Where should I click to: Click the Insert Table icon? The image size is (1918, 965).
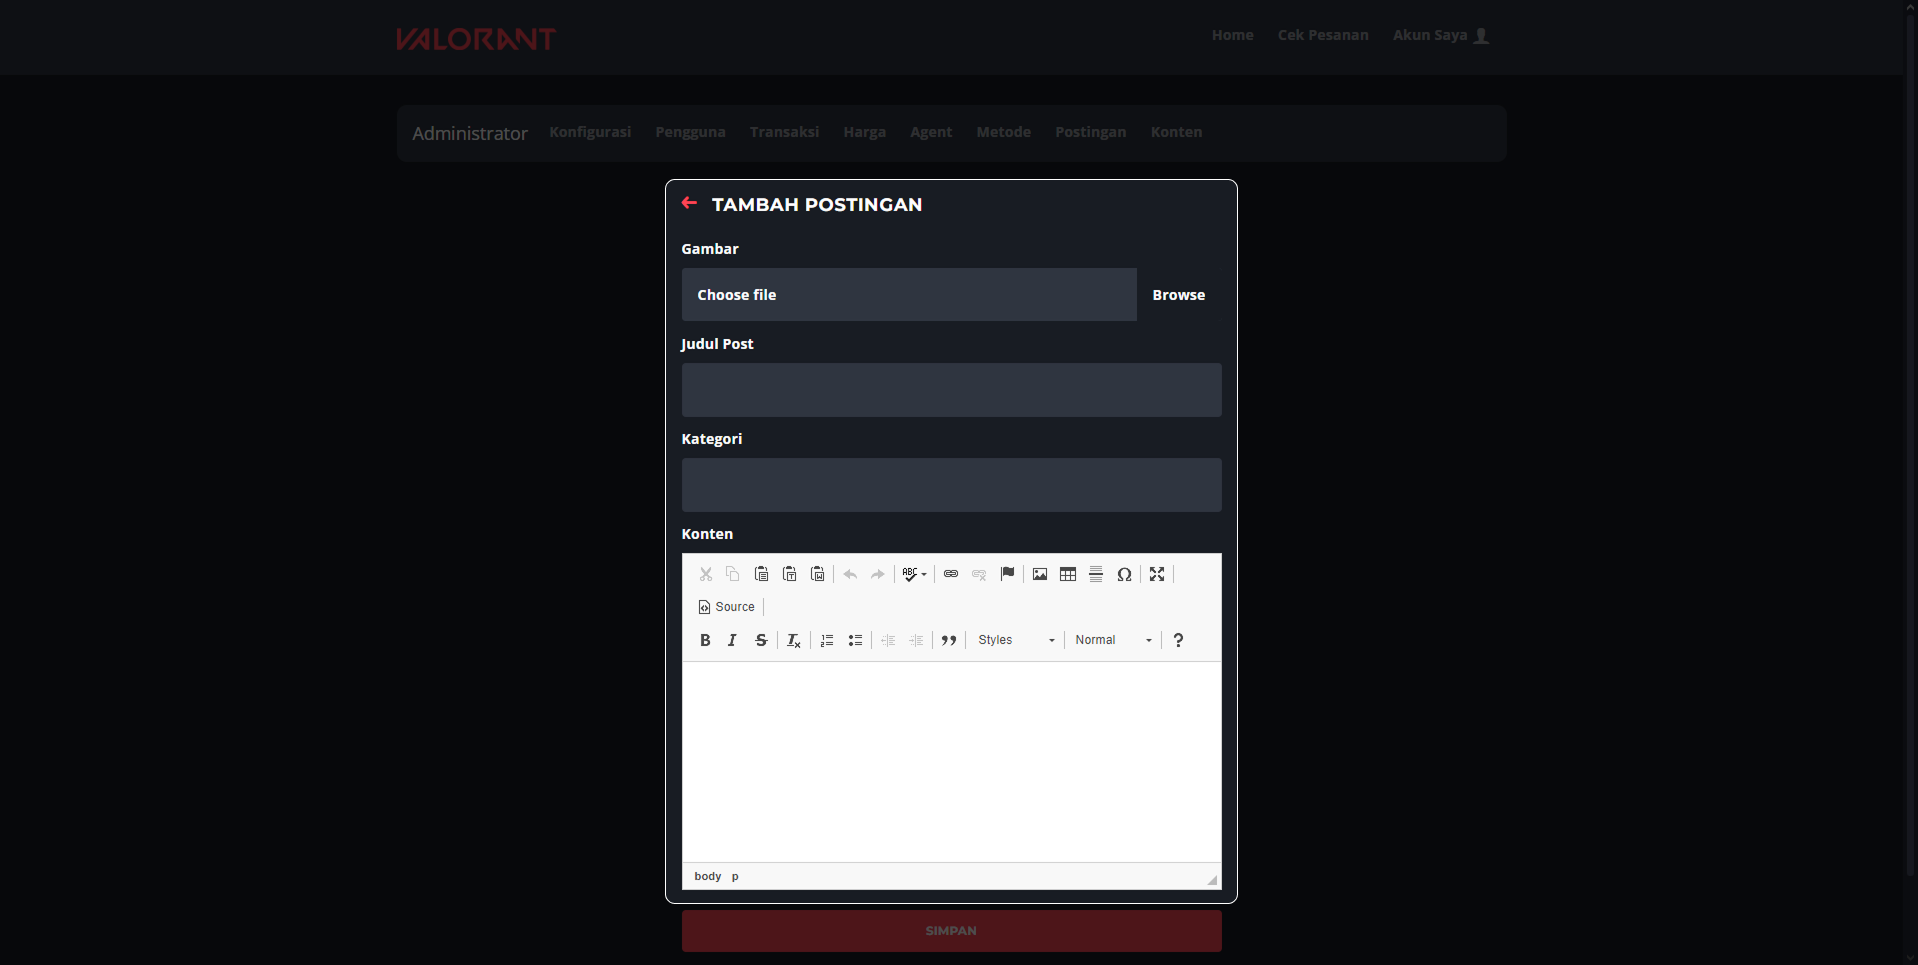[x=1068, y=574]
